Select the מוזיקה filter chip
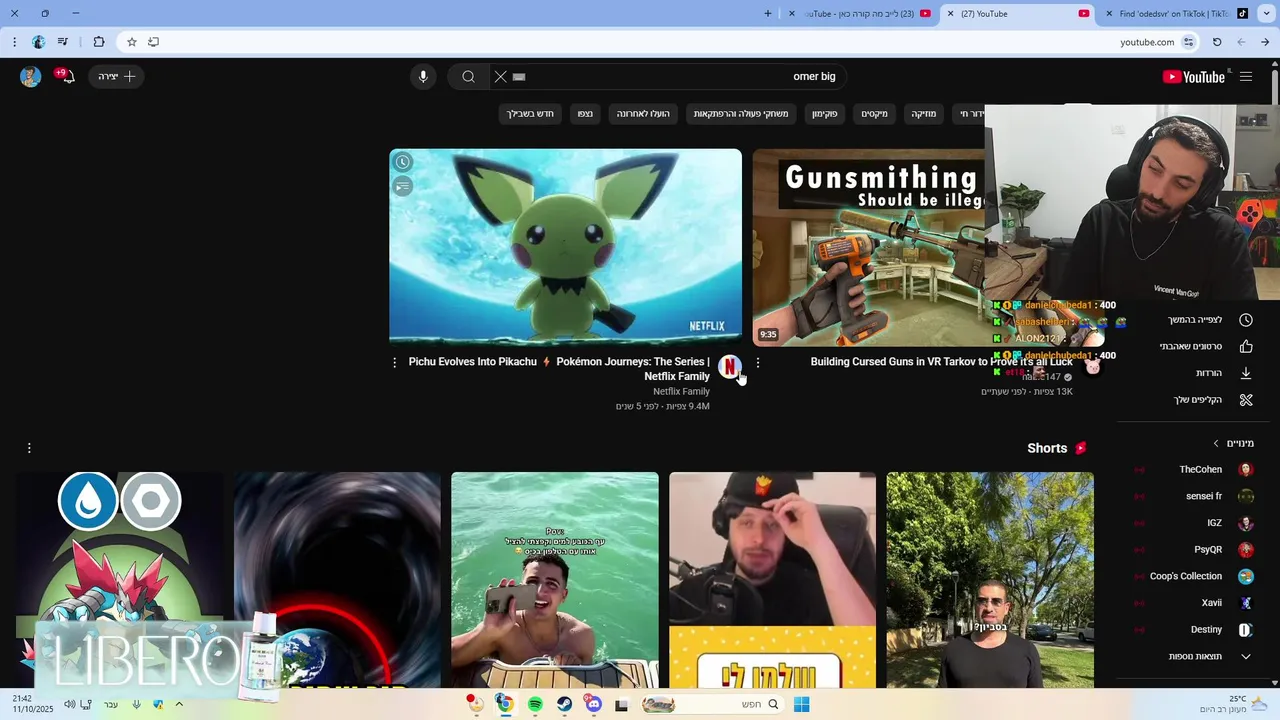Image resolution: width=1280 pixels, height=720 pixels. coord(924,114)
